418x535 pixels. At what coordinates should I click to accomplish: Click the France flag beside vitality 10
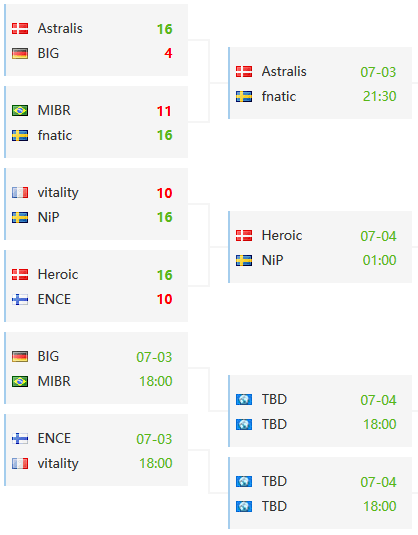tap(20, 193)
